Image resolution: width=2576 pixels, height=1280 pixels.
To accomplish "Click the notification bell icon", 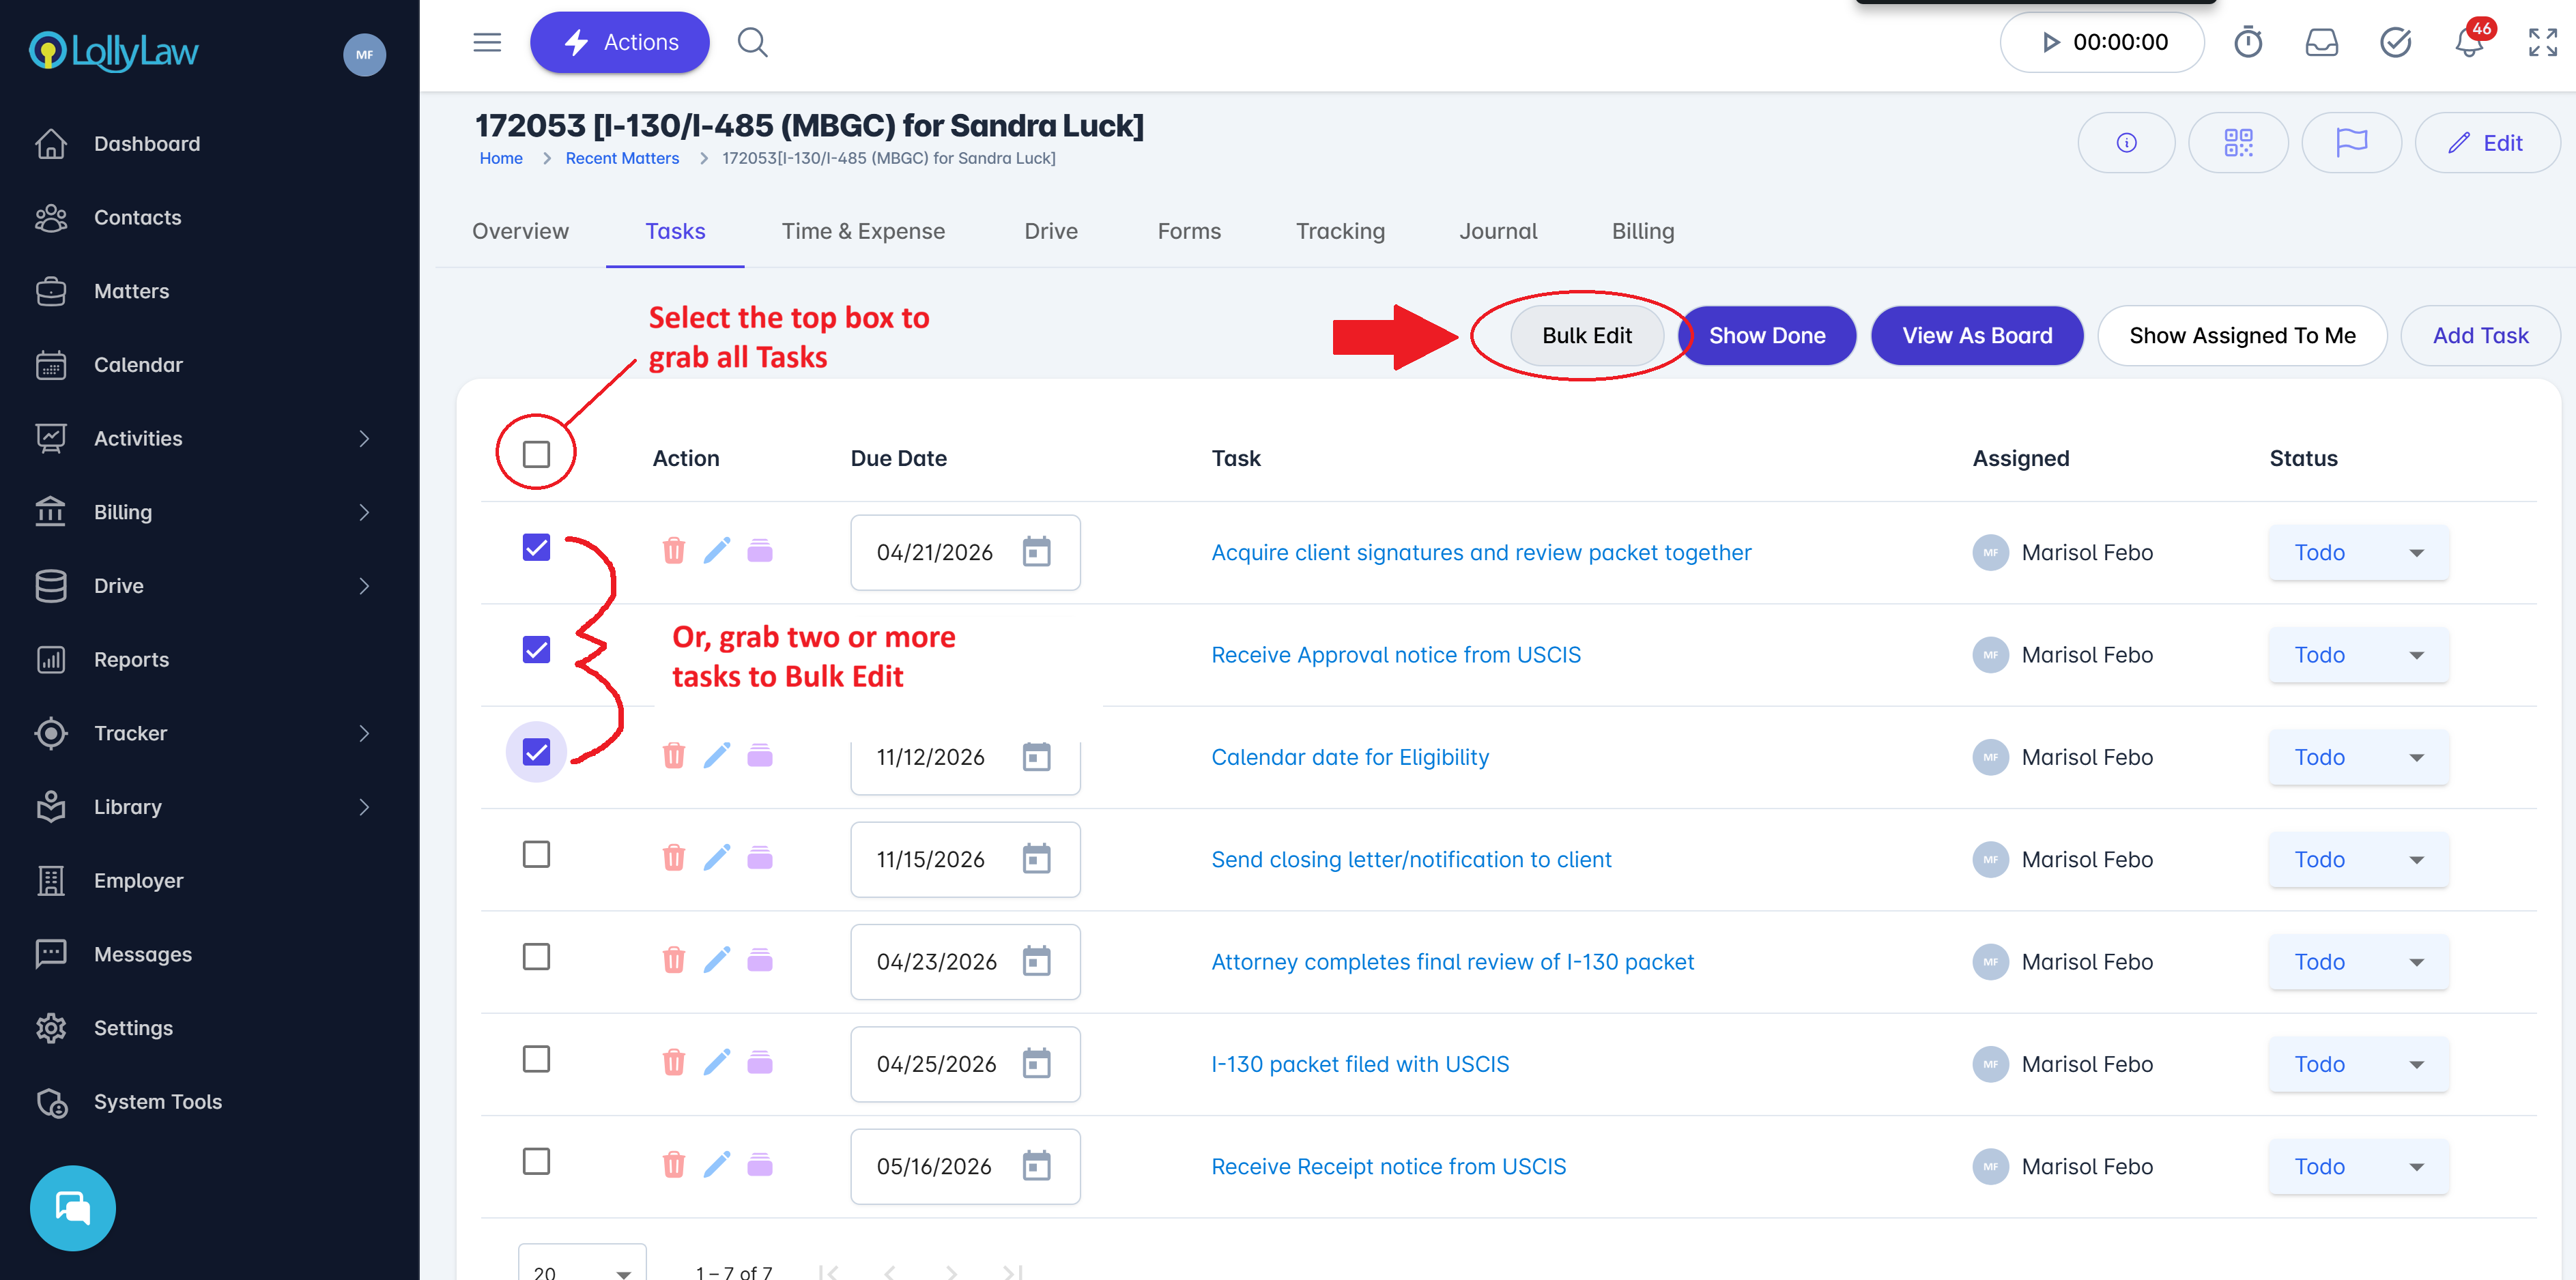I will (x=2468, y=43).
